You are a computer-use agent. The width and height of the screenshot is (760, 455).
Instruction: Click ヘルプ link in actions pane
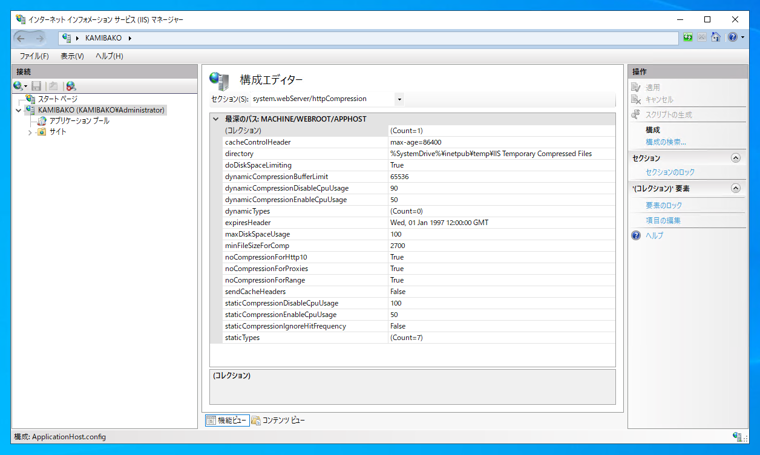pyautogui.click(x=654, y=235)
